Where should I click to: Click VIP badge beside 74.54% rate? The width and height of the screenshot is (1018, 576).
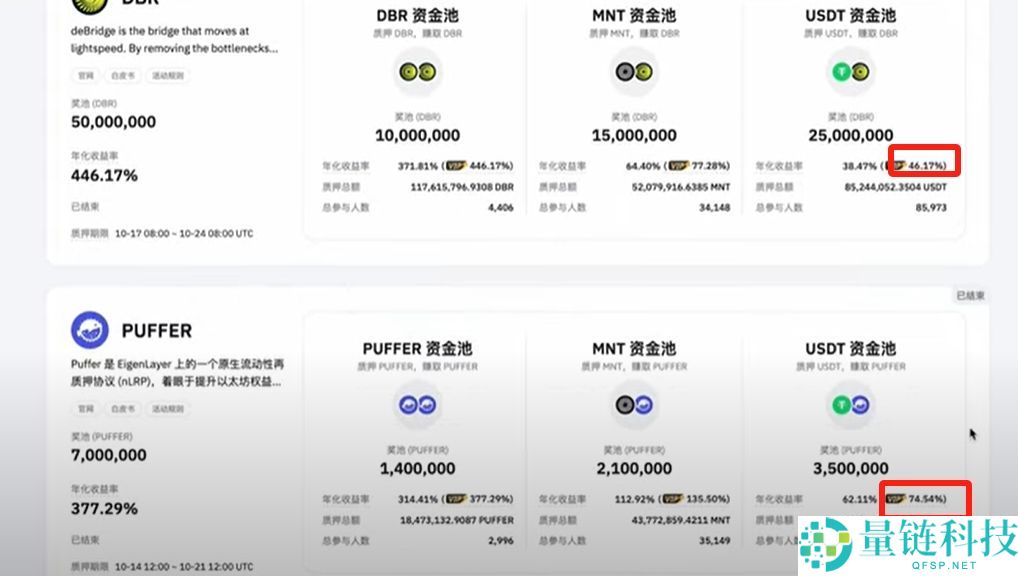(895, 499)
